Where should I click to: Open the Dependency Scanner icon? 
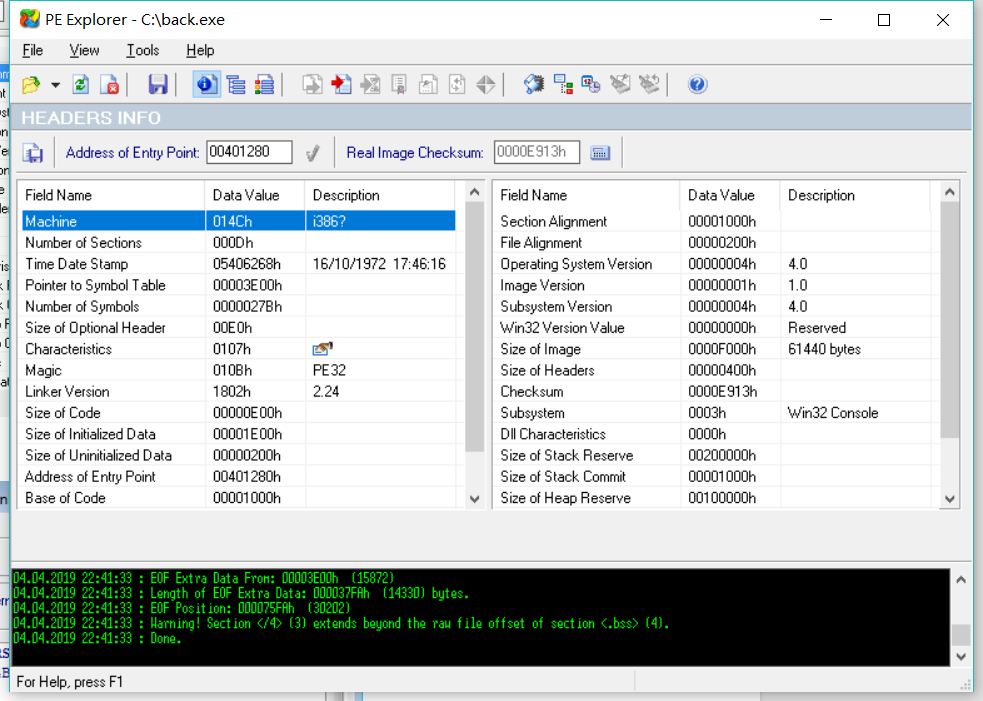563,85
